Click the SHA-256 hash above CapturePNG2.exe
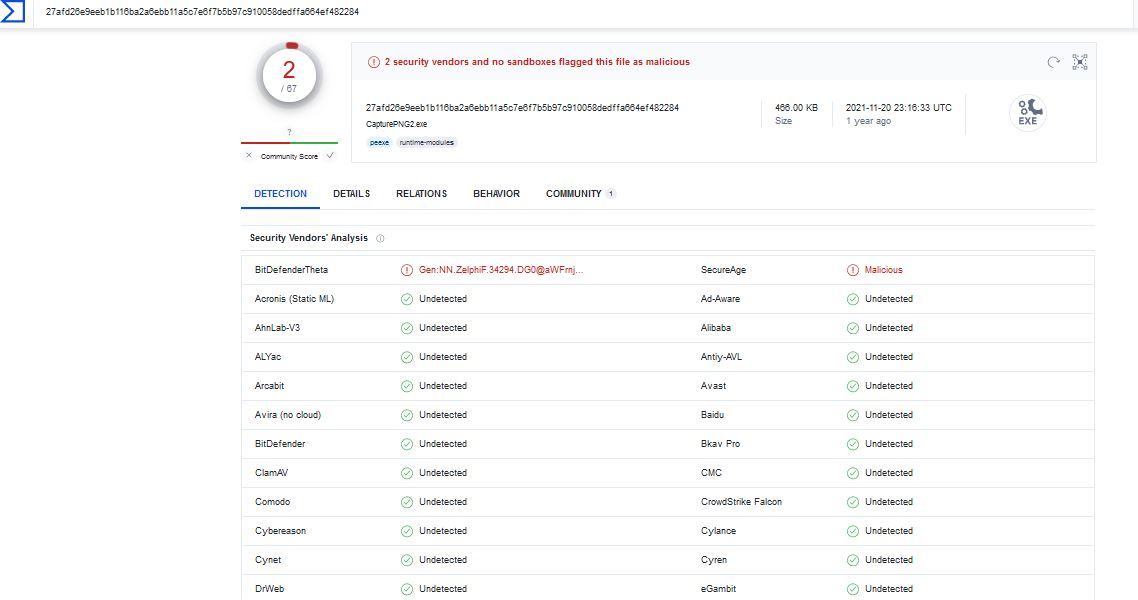Image resolution: width=1138 pixels, height=600 pixels. pos(523,107)
